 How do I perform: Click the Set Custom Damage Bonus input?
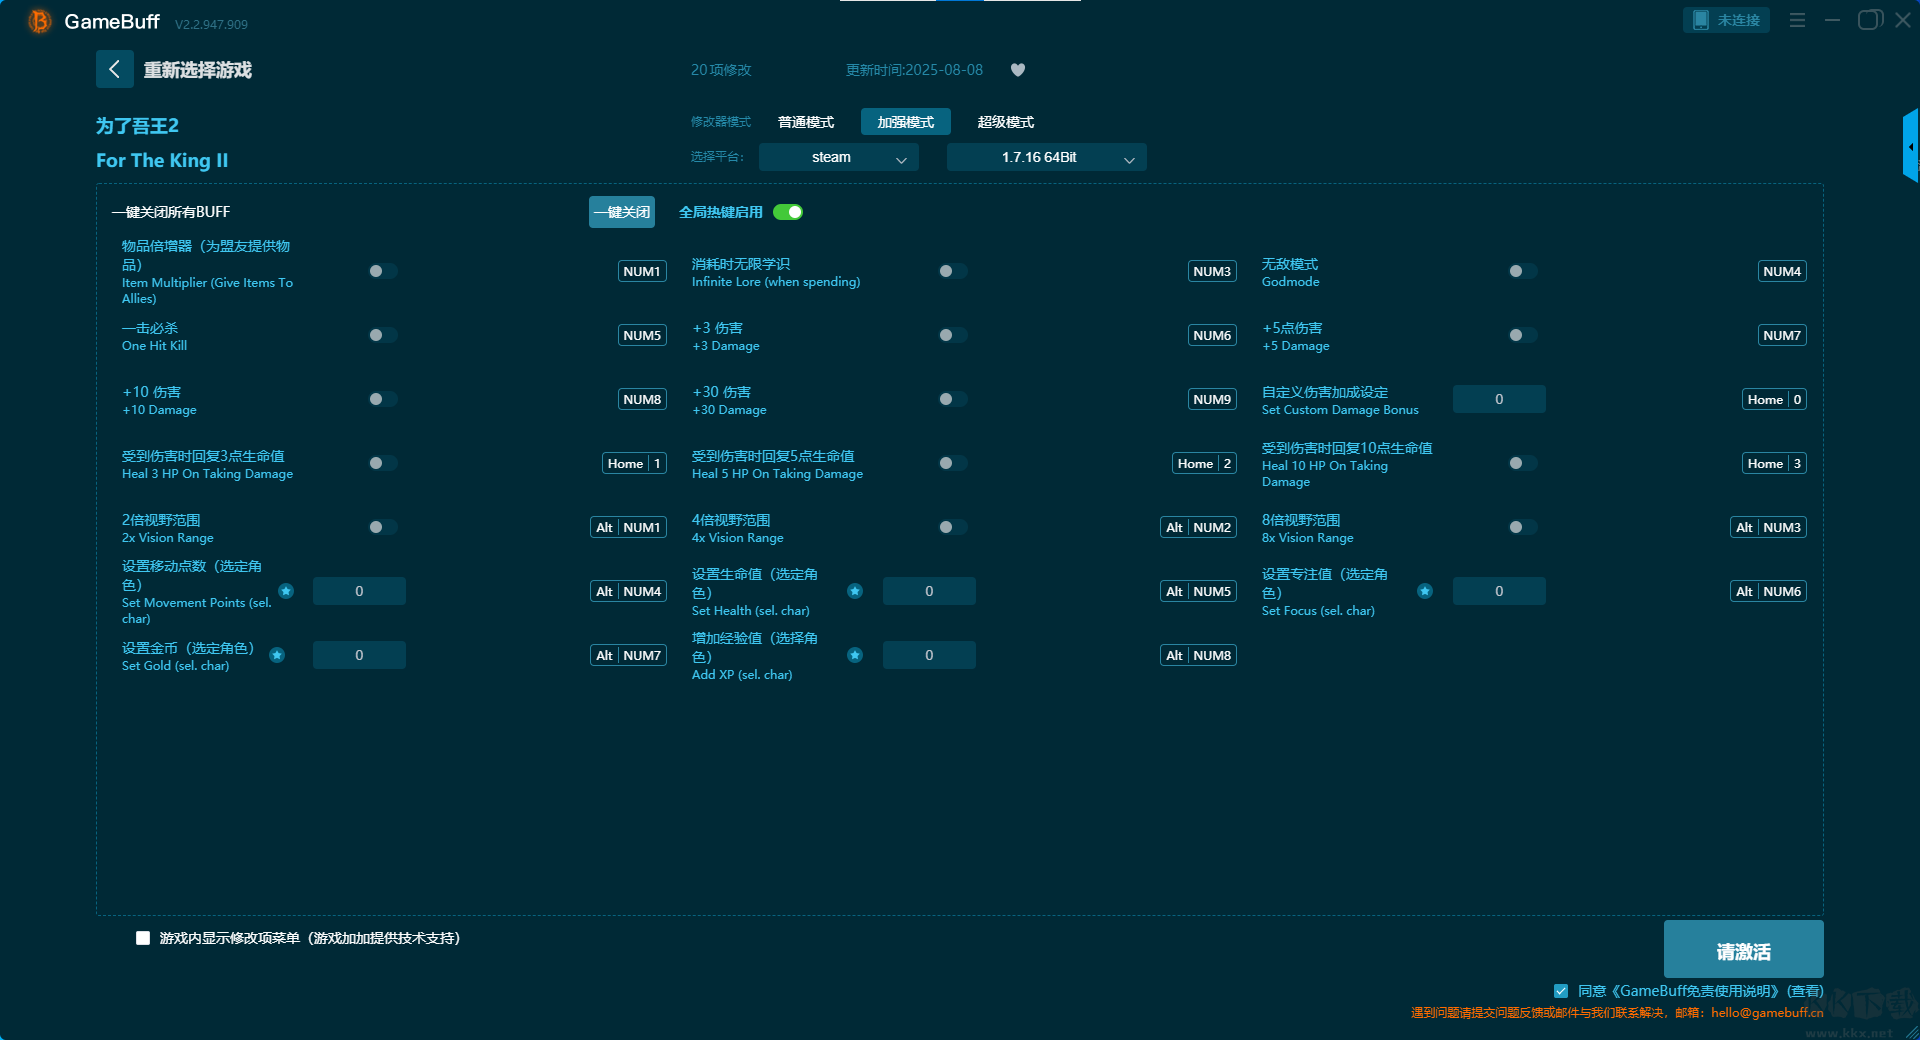point(1499,399)
